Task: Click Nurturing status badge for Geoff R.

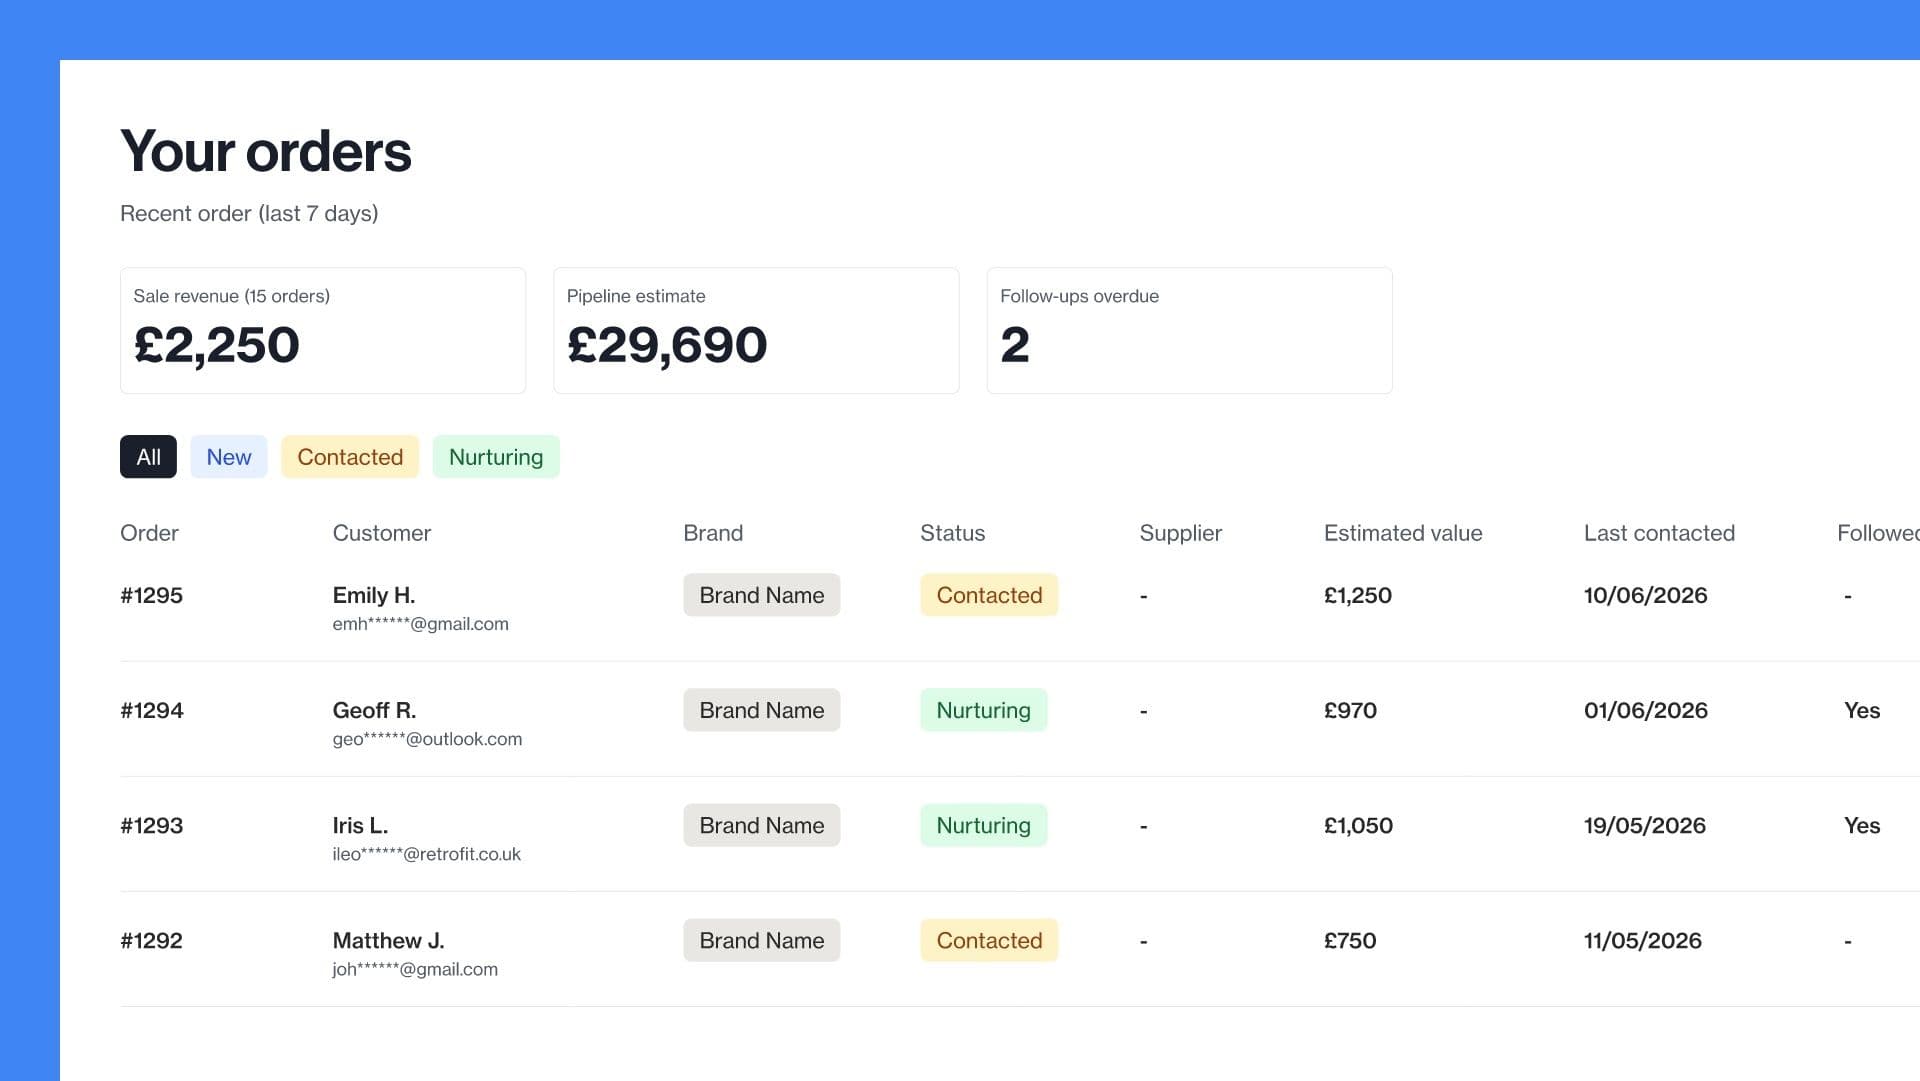Action: [984, 710]
